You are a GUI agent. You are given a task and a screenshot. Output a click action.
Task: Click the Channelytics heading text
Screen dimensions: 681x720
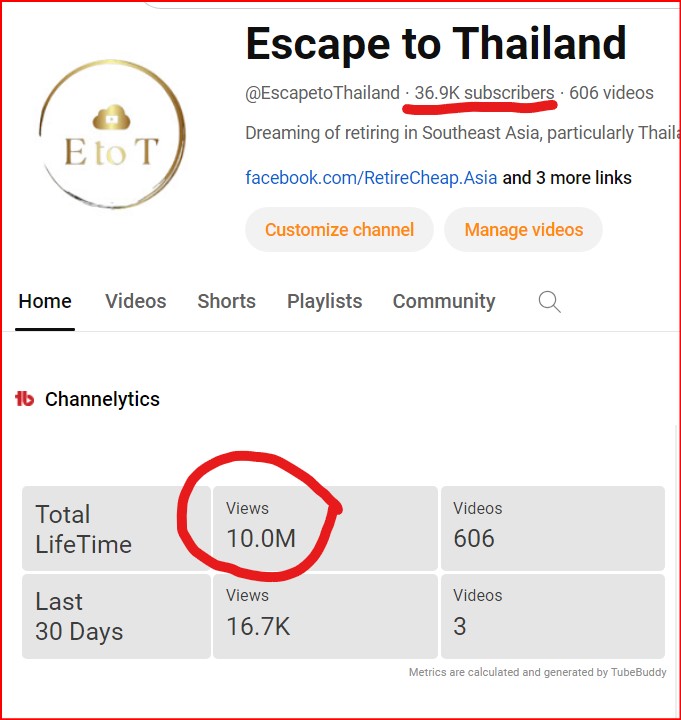pyautogui.click(x=102, y=399)
